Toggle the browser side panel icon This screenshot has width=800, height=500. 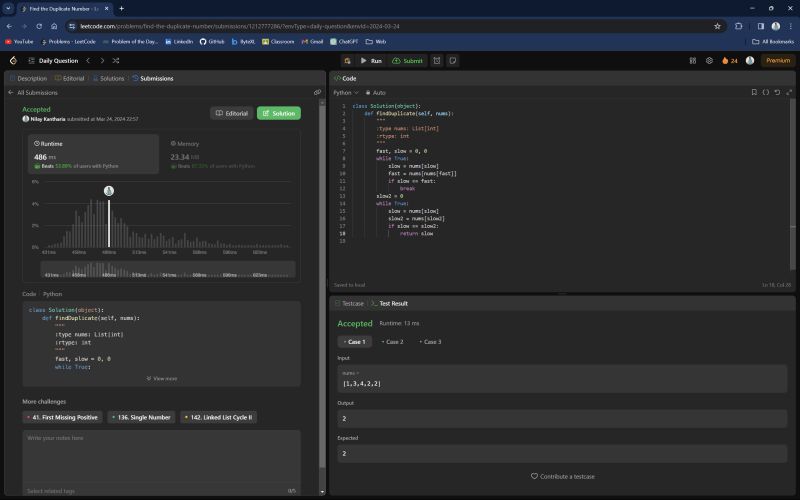tap(761, 26)
